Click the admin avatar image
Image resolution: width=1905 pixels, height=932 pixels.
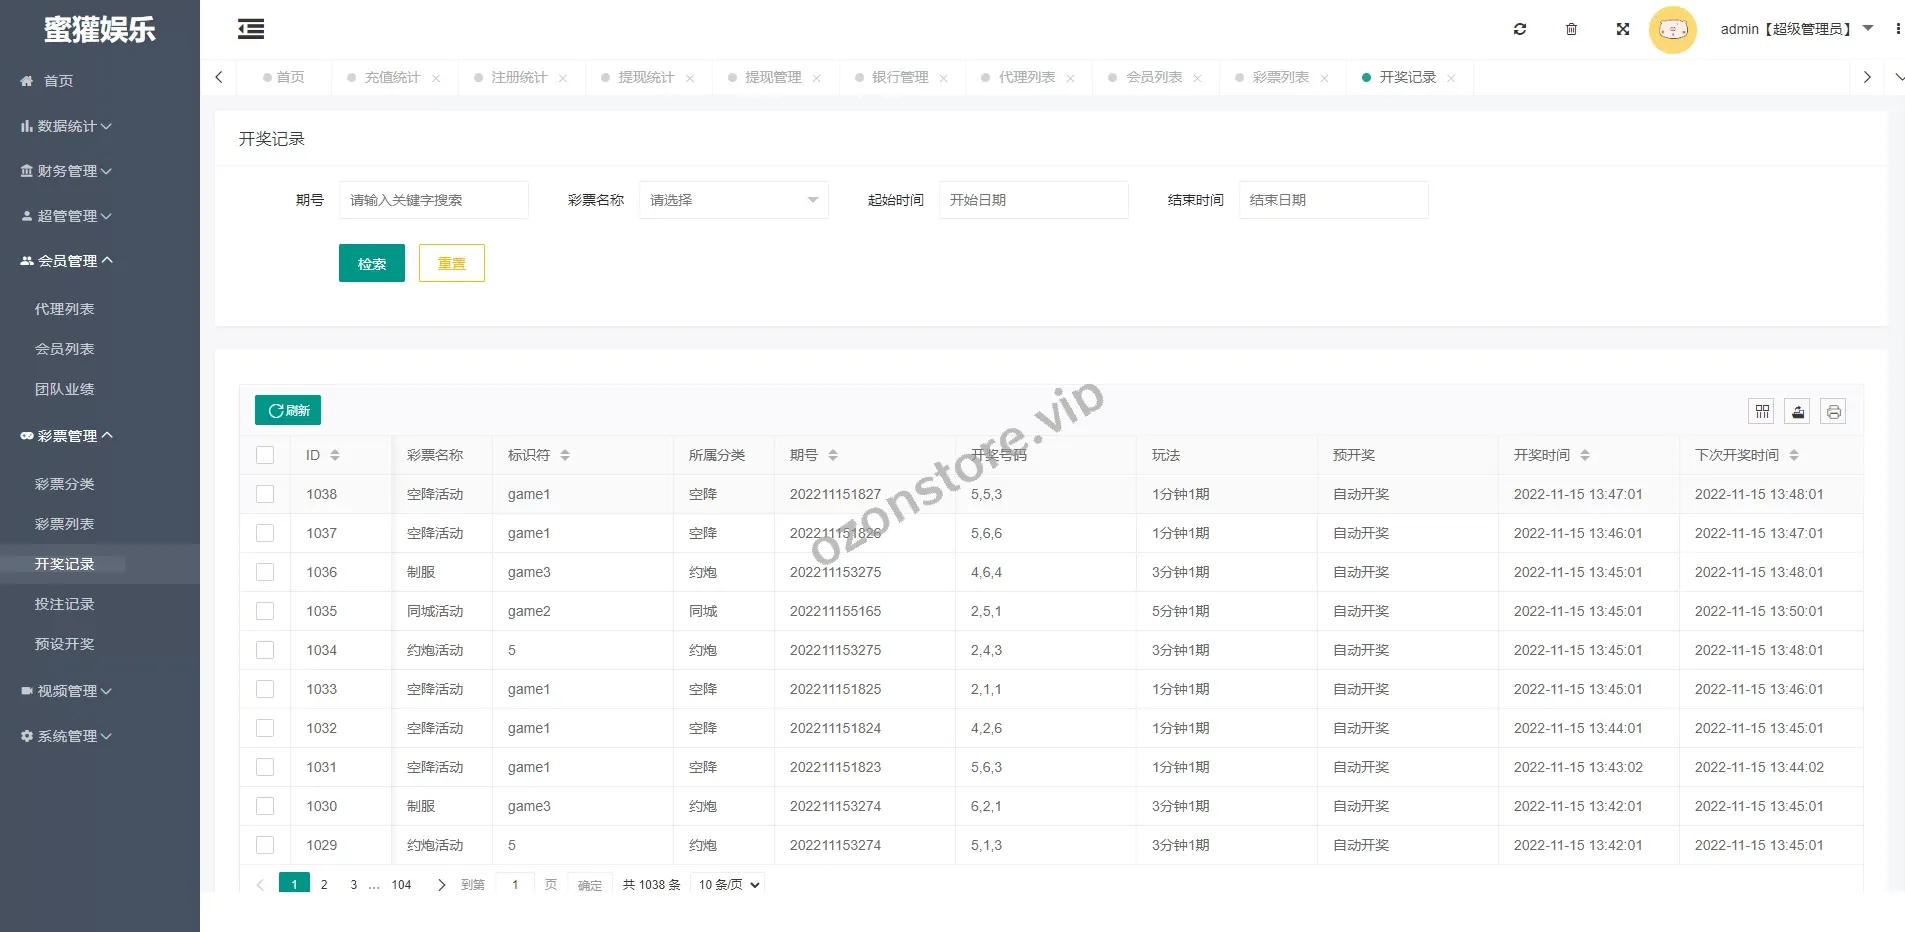pyautogui.click(x=1672, y=30)
